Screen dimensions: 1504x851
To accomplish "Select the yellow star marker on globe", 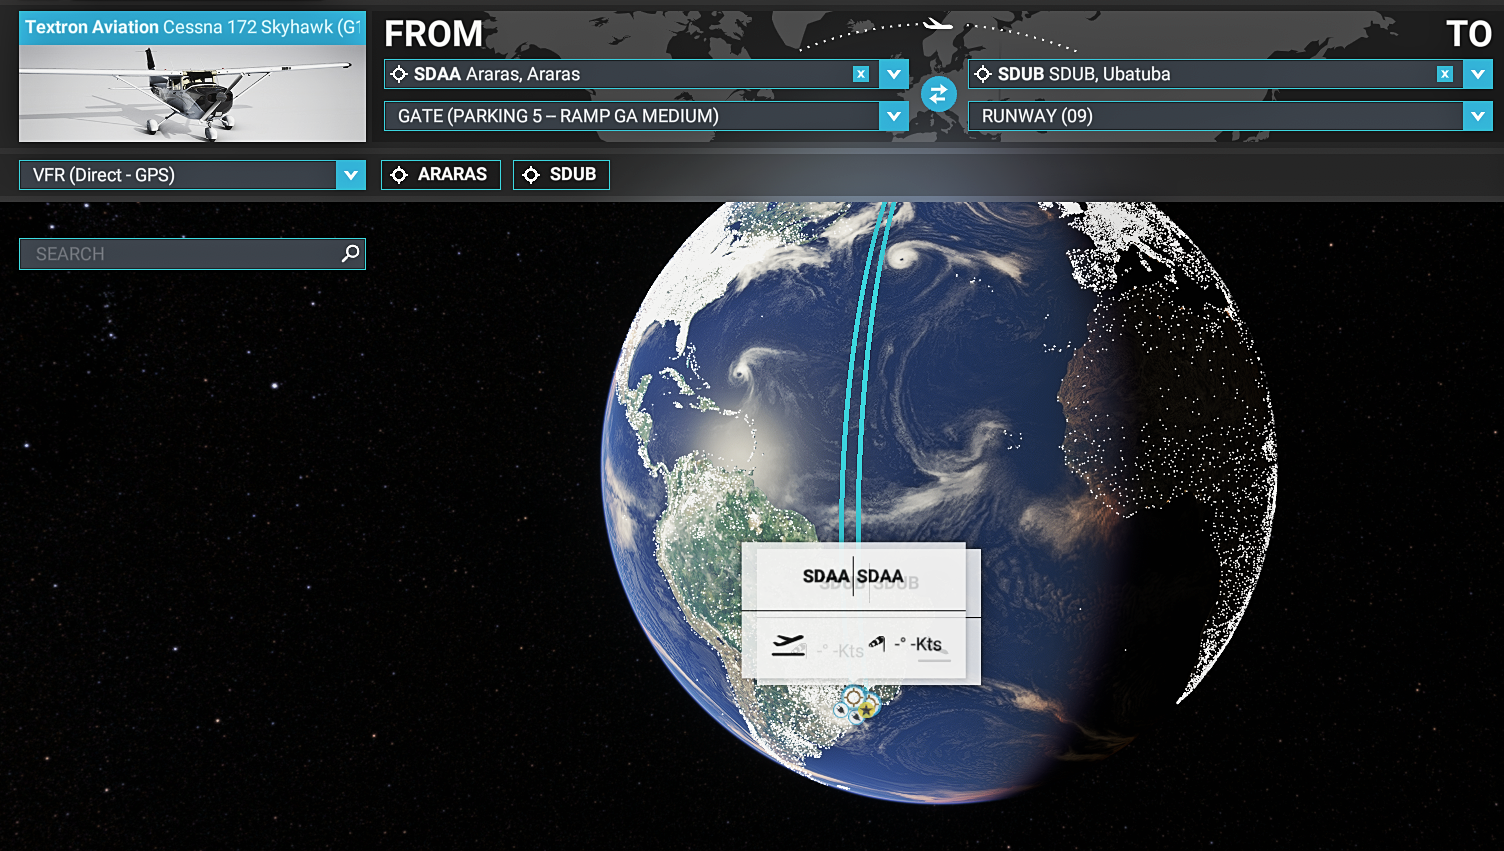I will 867,708.
